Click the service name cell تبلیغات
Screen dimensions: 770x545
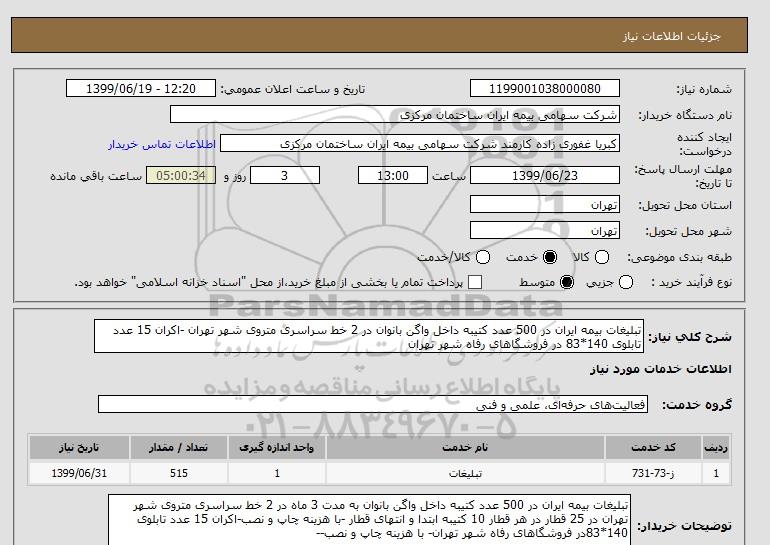click(465, 473)
